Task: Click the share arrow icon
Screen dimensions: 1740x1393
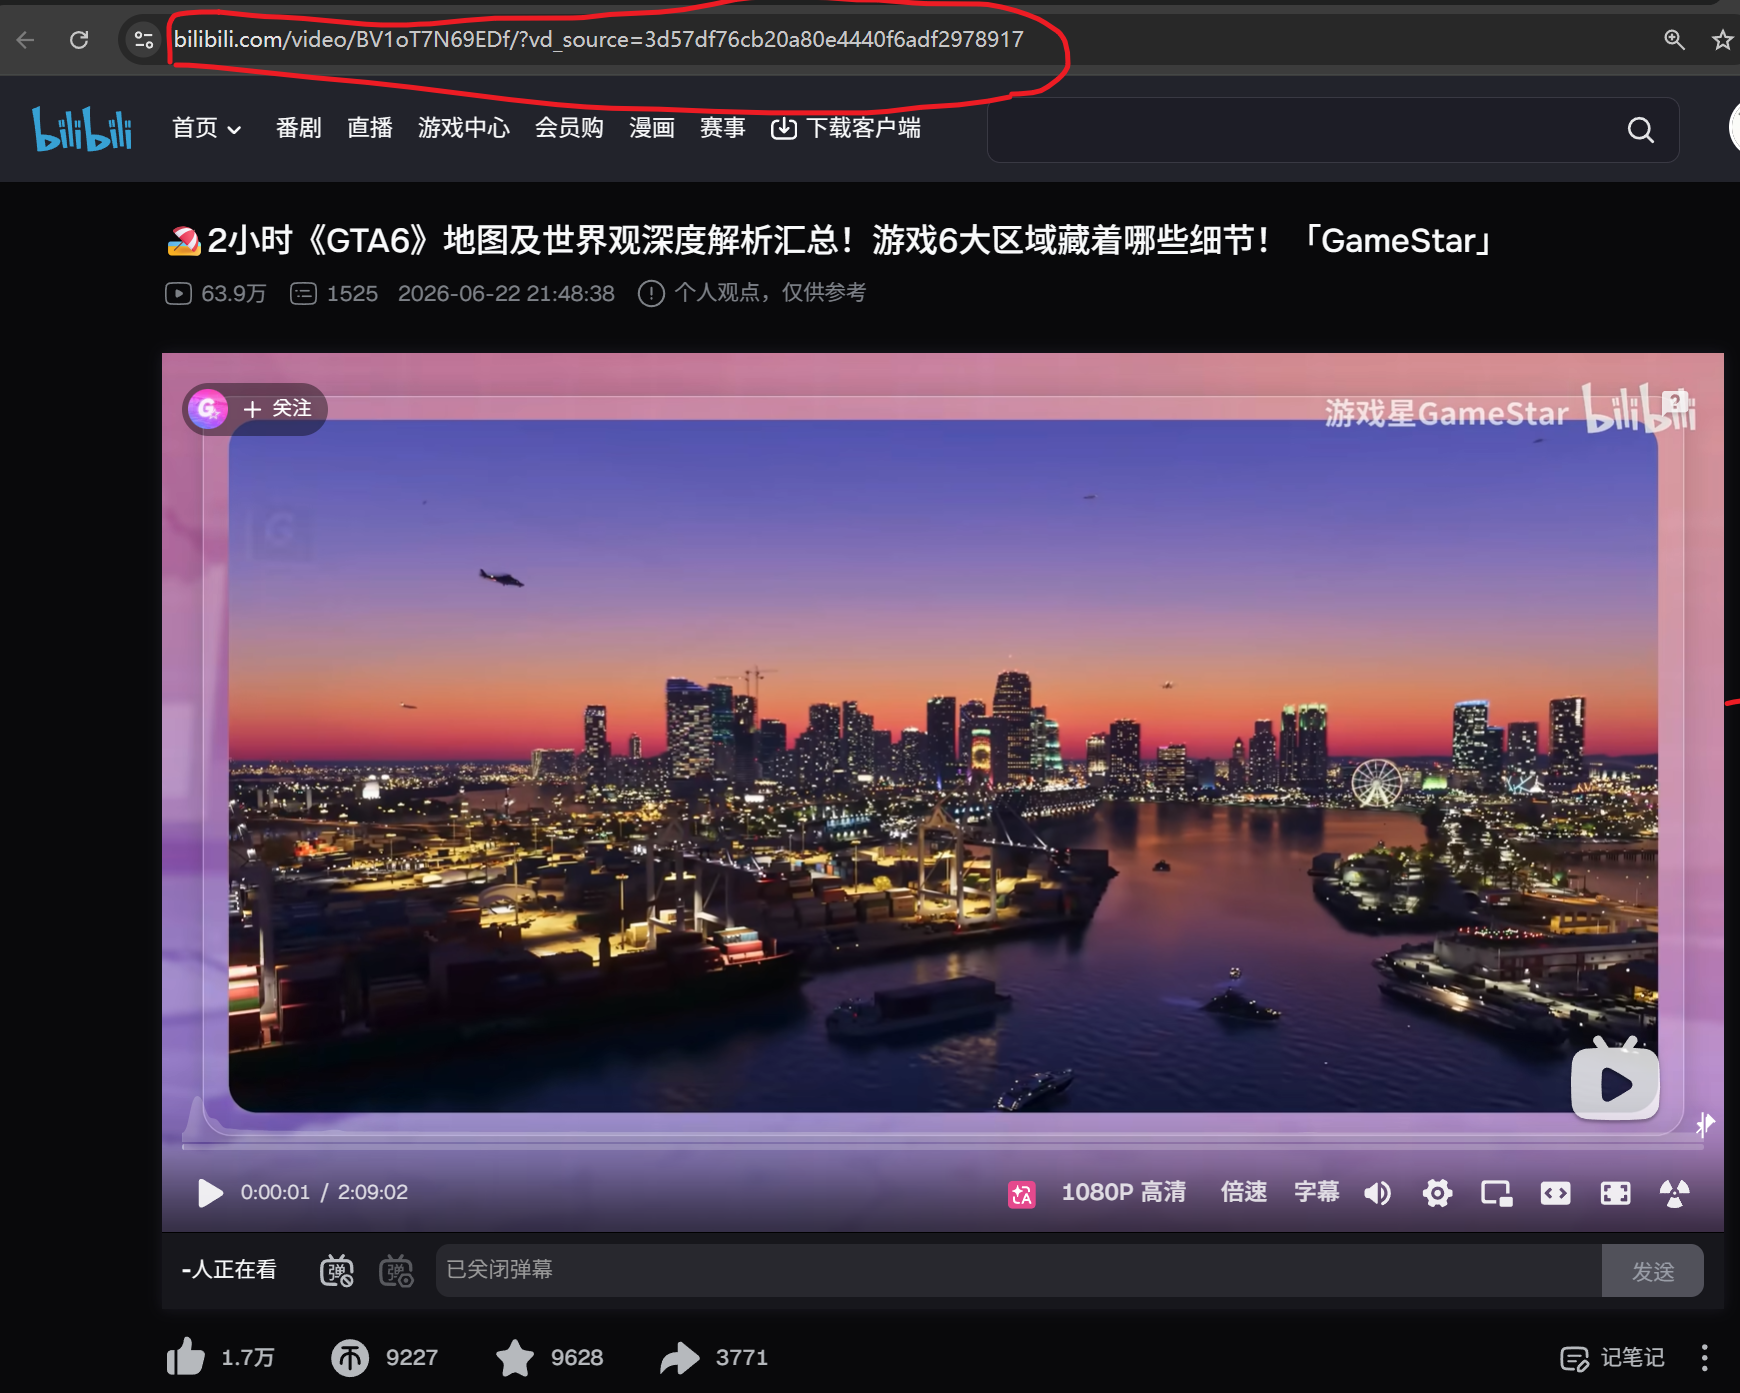Action: tap(680, 1357)
